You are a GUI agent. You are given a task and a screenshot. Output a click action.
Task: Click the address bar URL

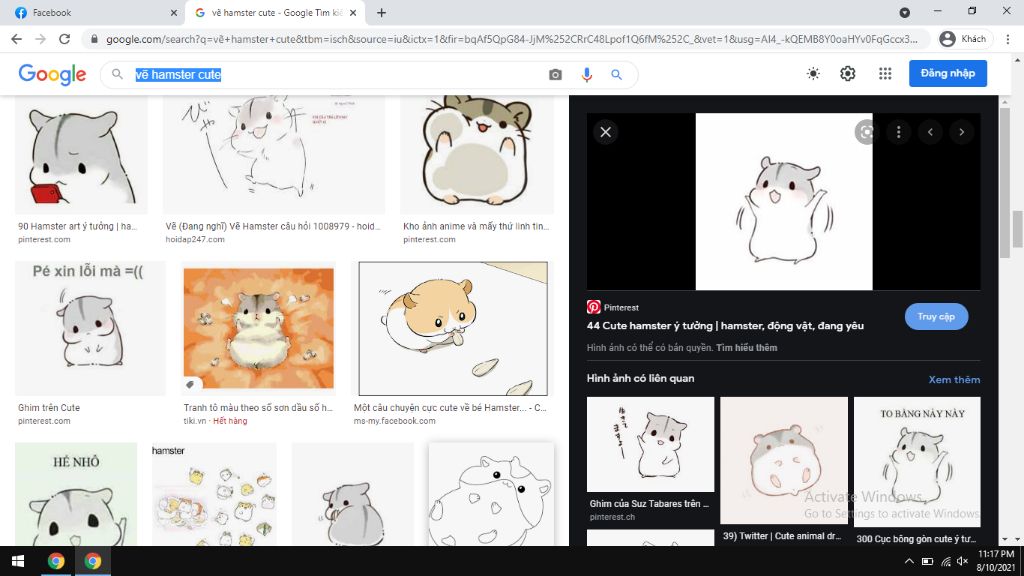click(x=511, y=39)
